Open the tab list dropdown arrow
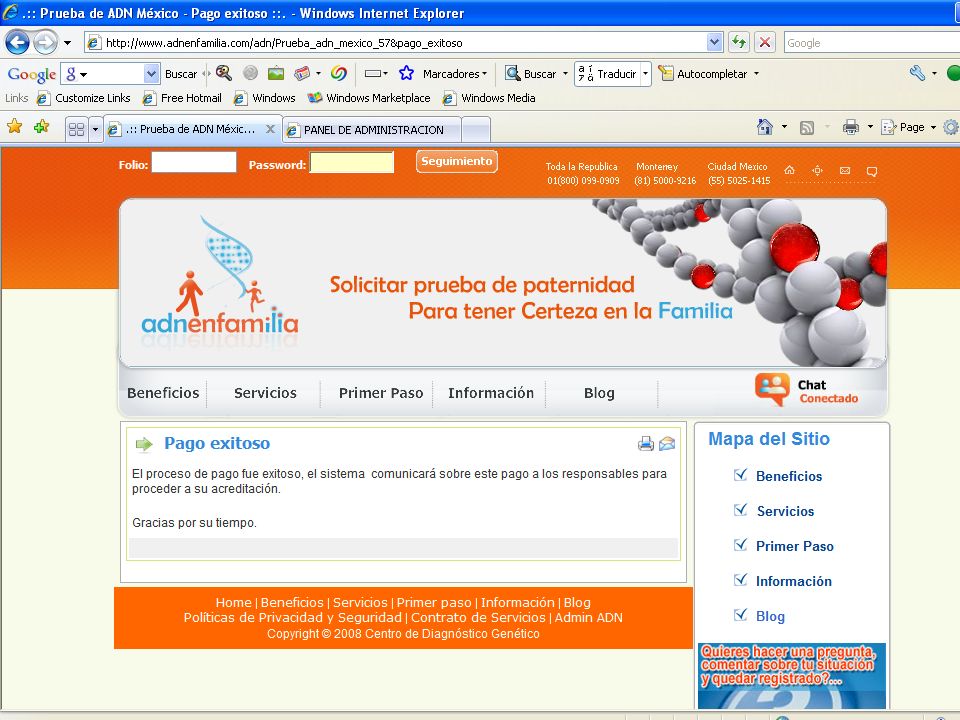This screenshot has height=720, width=960. (95, 129)
